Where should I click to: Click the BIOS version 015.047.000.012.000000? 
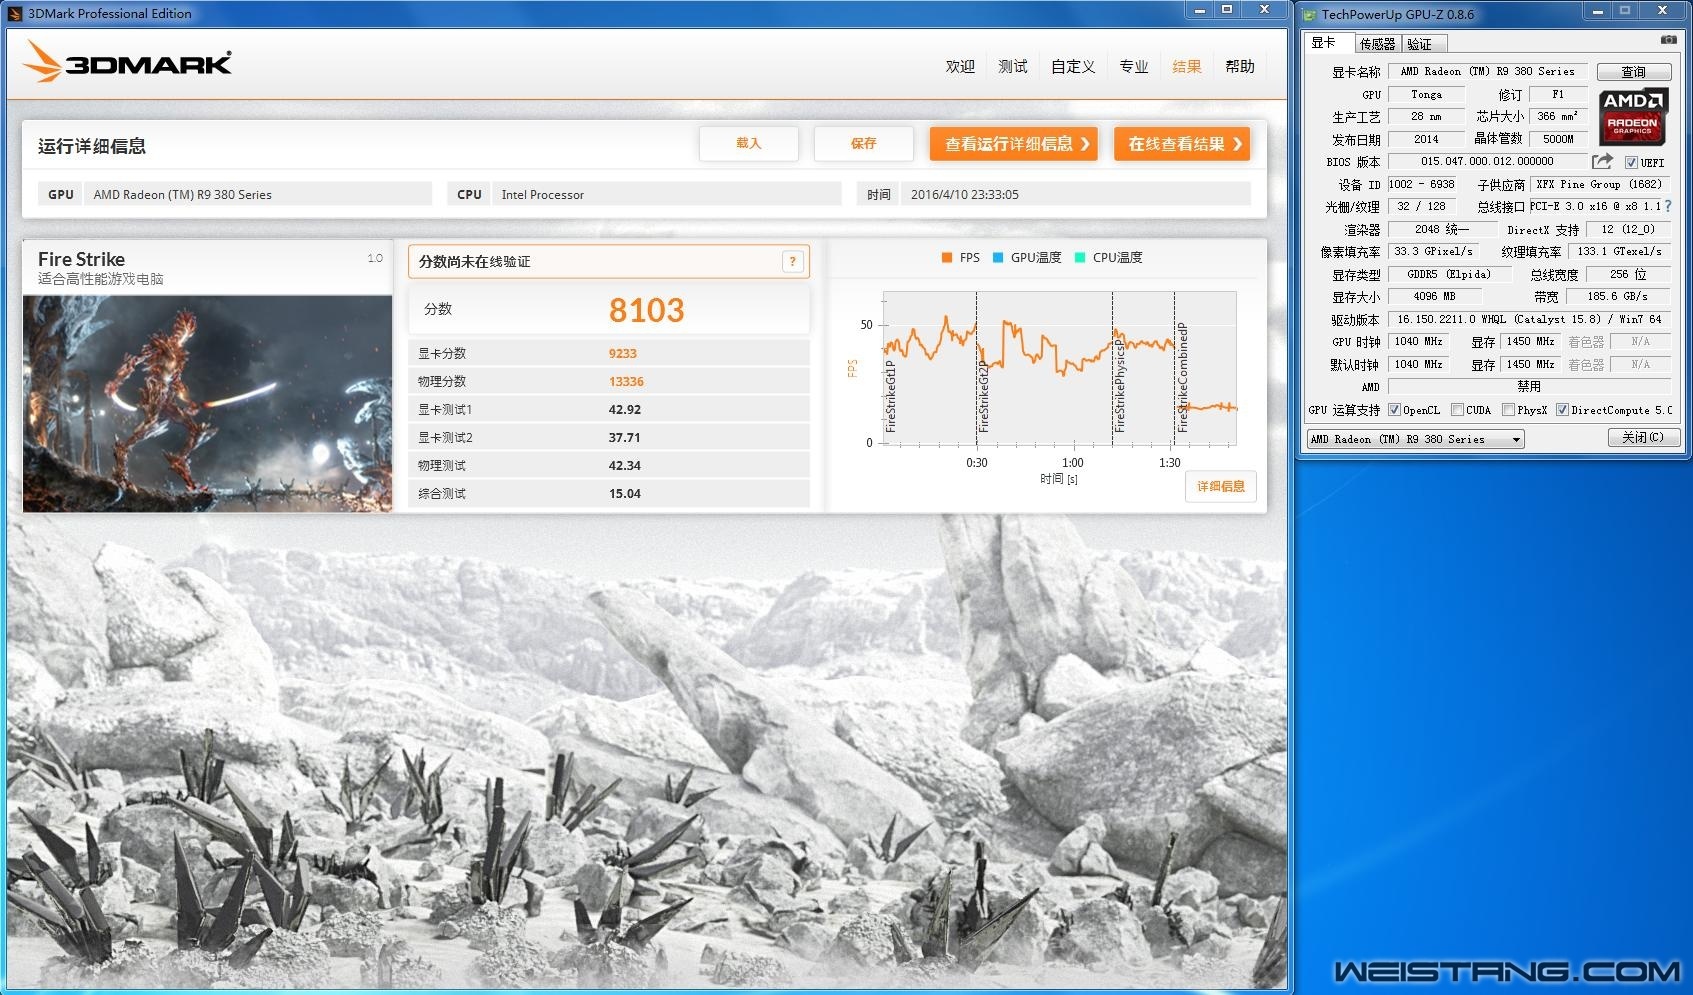(1486, 161)
